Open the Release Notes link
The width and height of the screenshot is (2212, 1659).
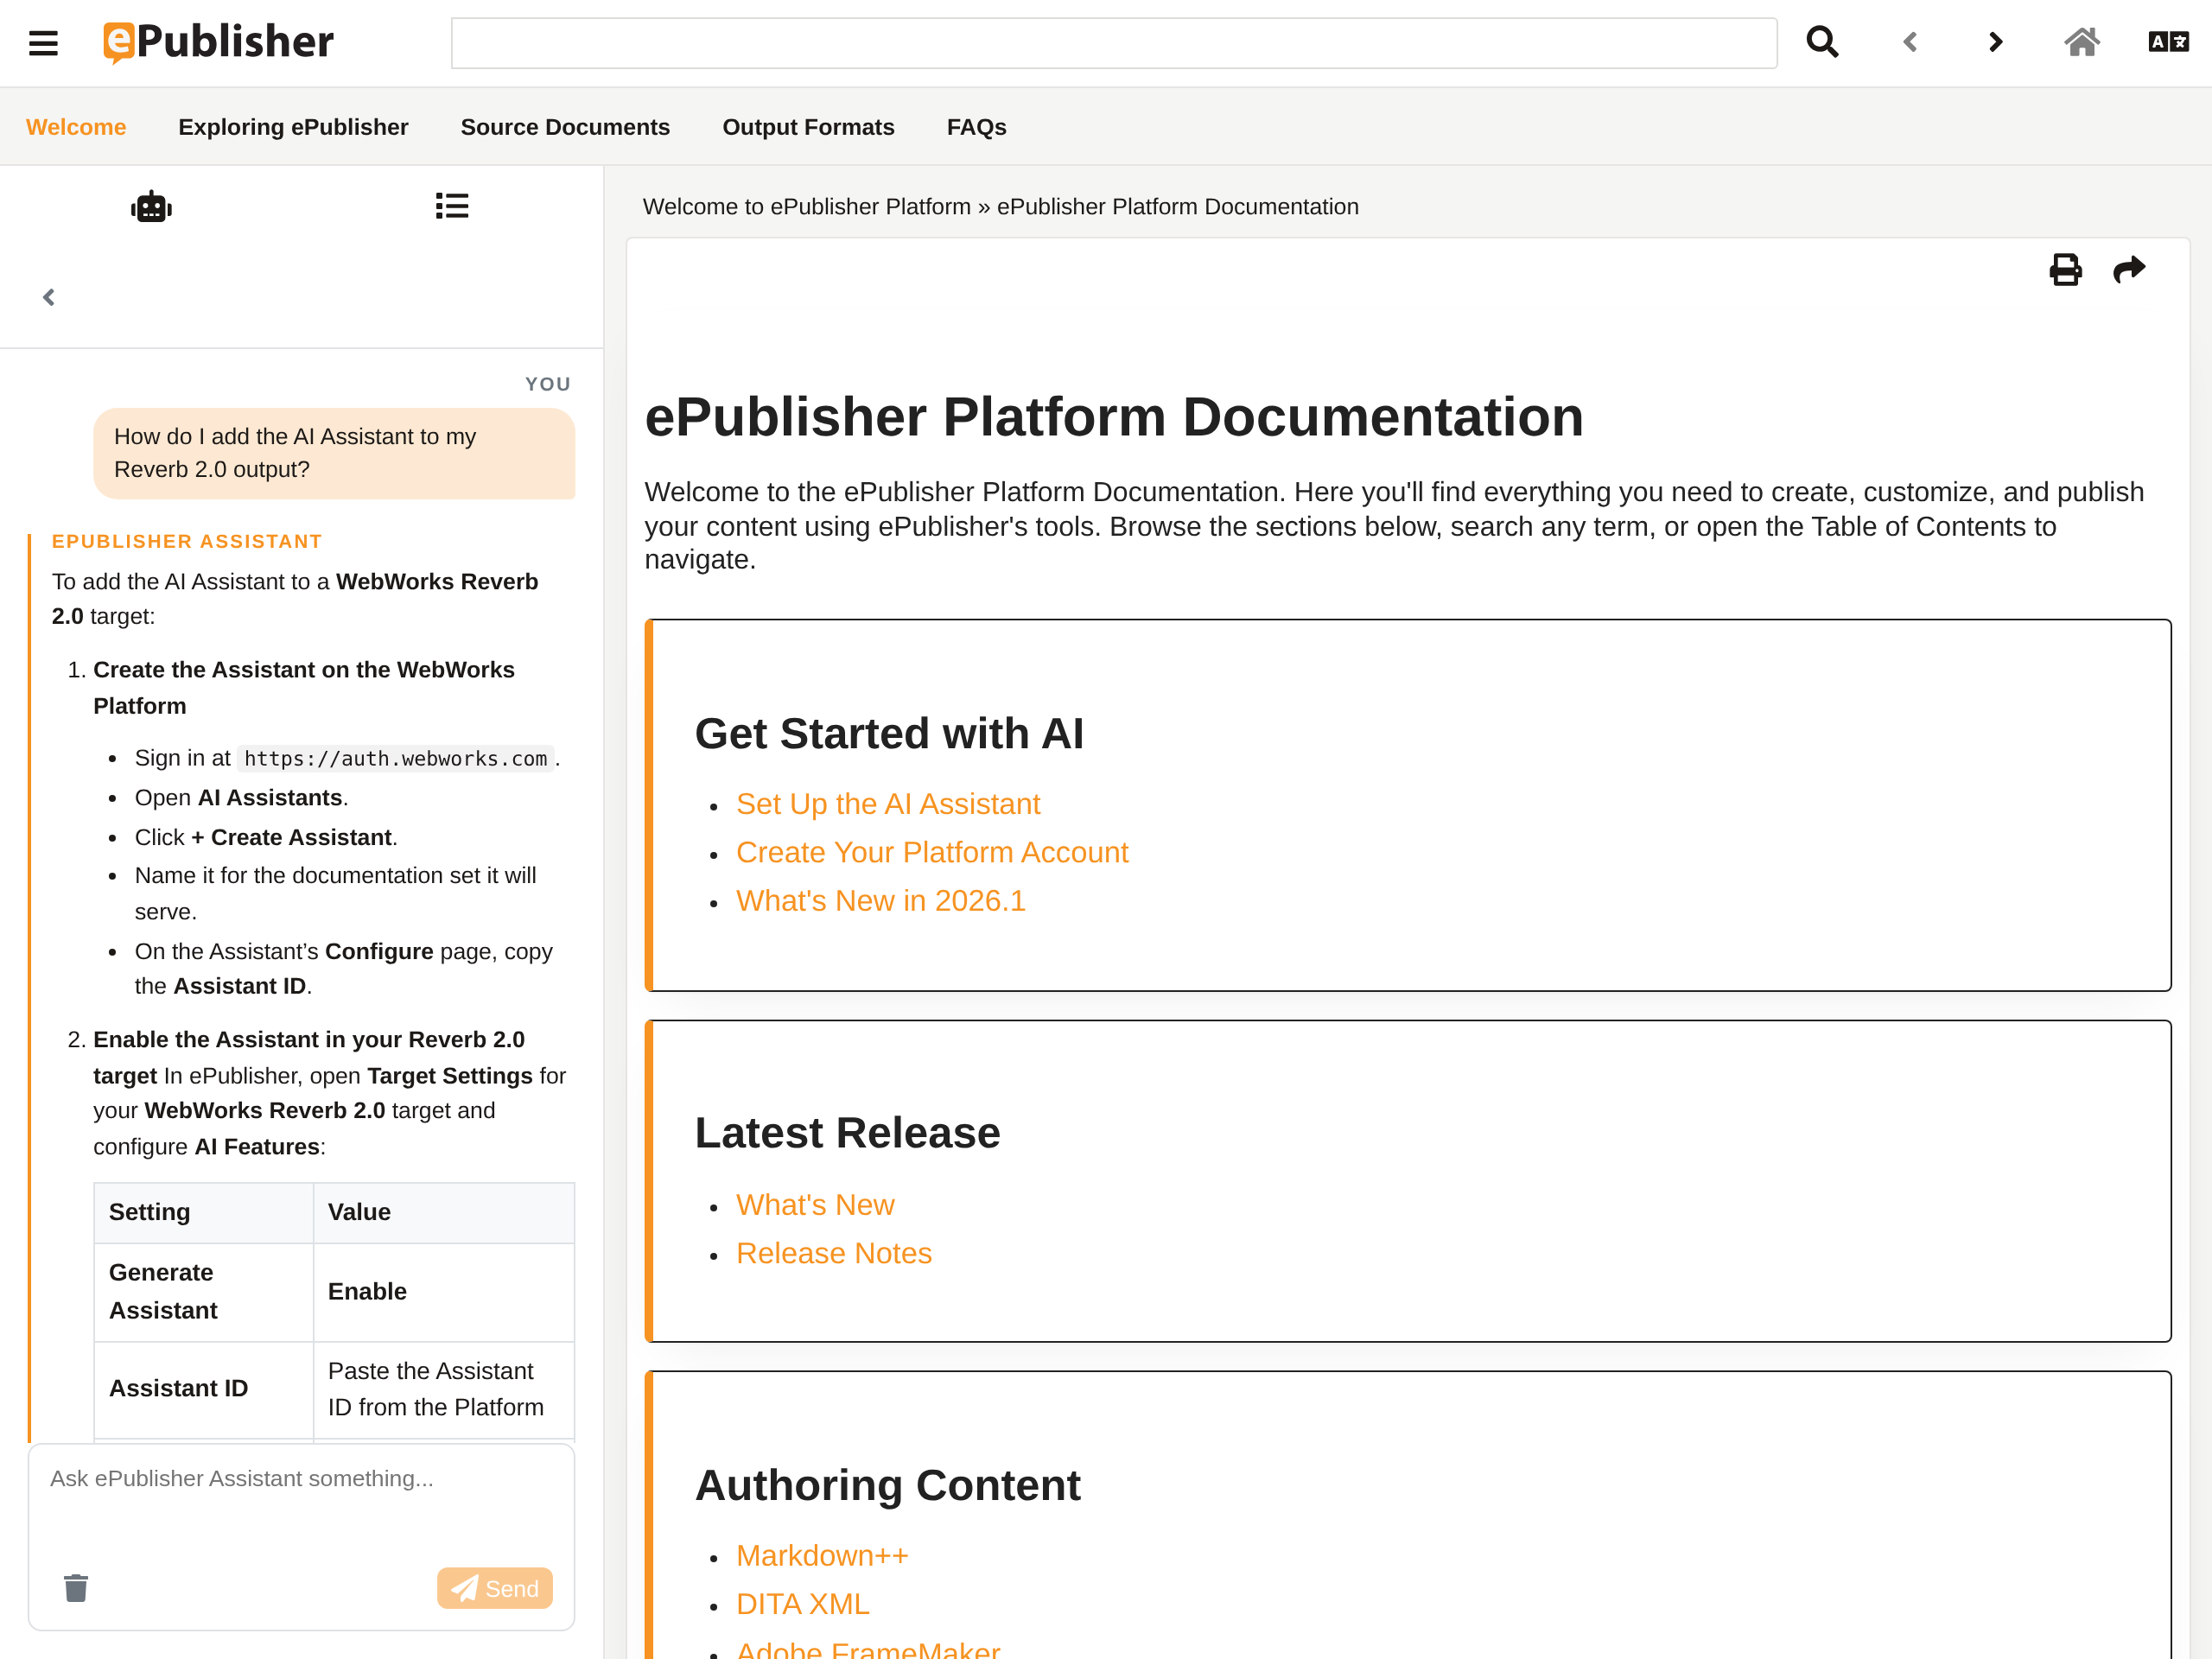pos(834,1252)
